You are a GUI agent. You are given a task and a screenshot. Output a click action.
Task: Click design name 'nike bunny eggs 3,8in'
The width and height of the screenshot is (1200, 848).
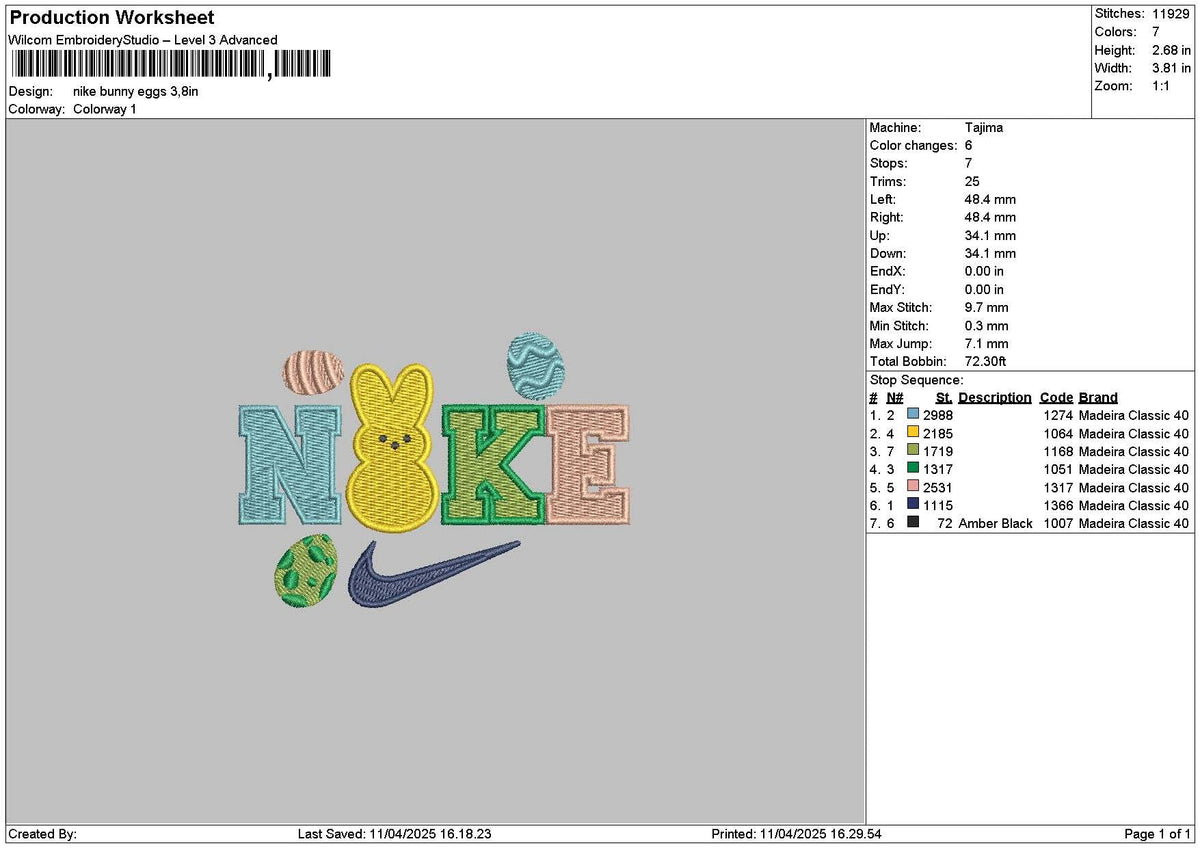click(136, 91)
